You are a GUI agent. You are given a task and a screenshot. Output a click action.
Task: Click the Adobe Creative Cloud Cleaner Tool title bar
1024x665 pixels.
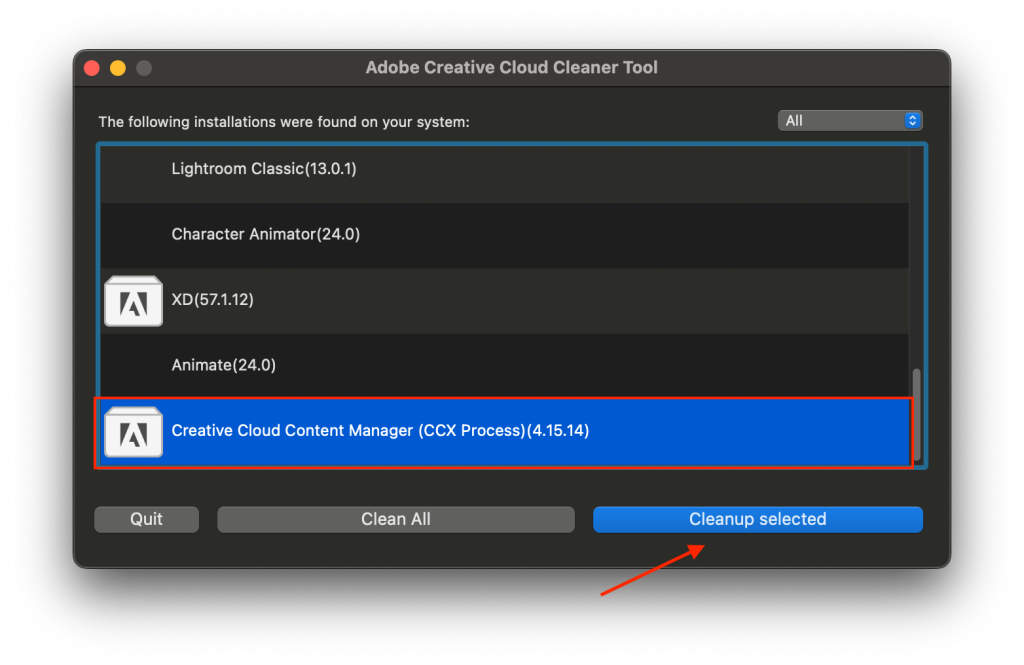512,67
